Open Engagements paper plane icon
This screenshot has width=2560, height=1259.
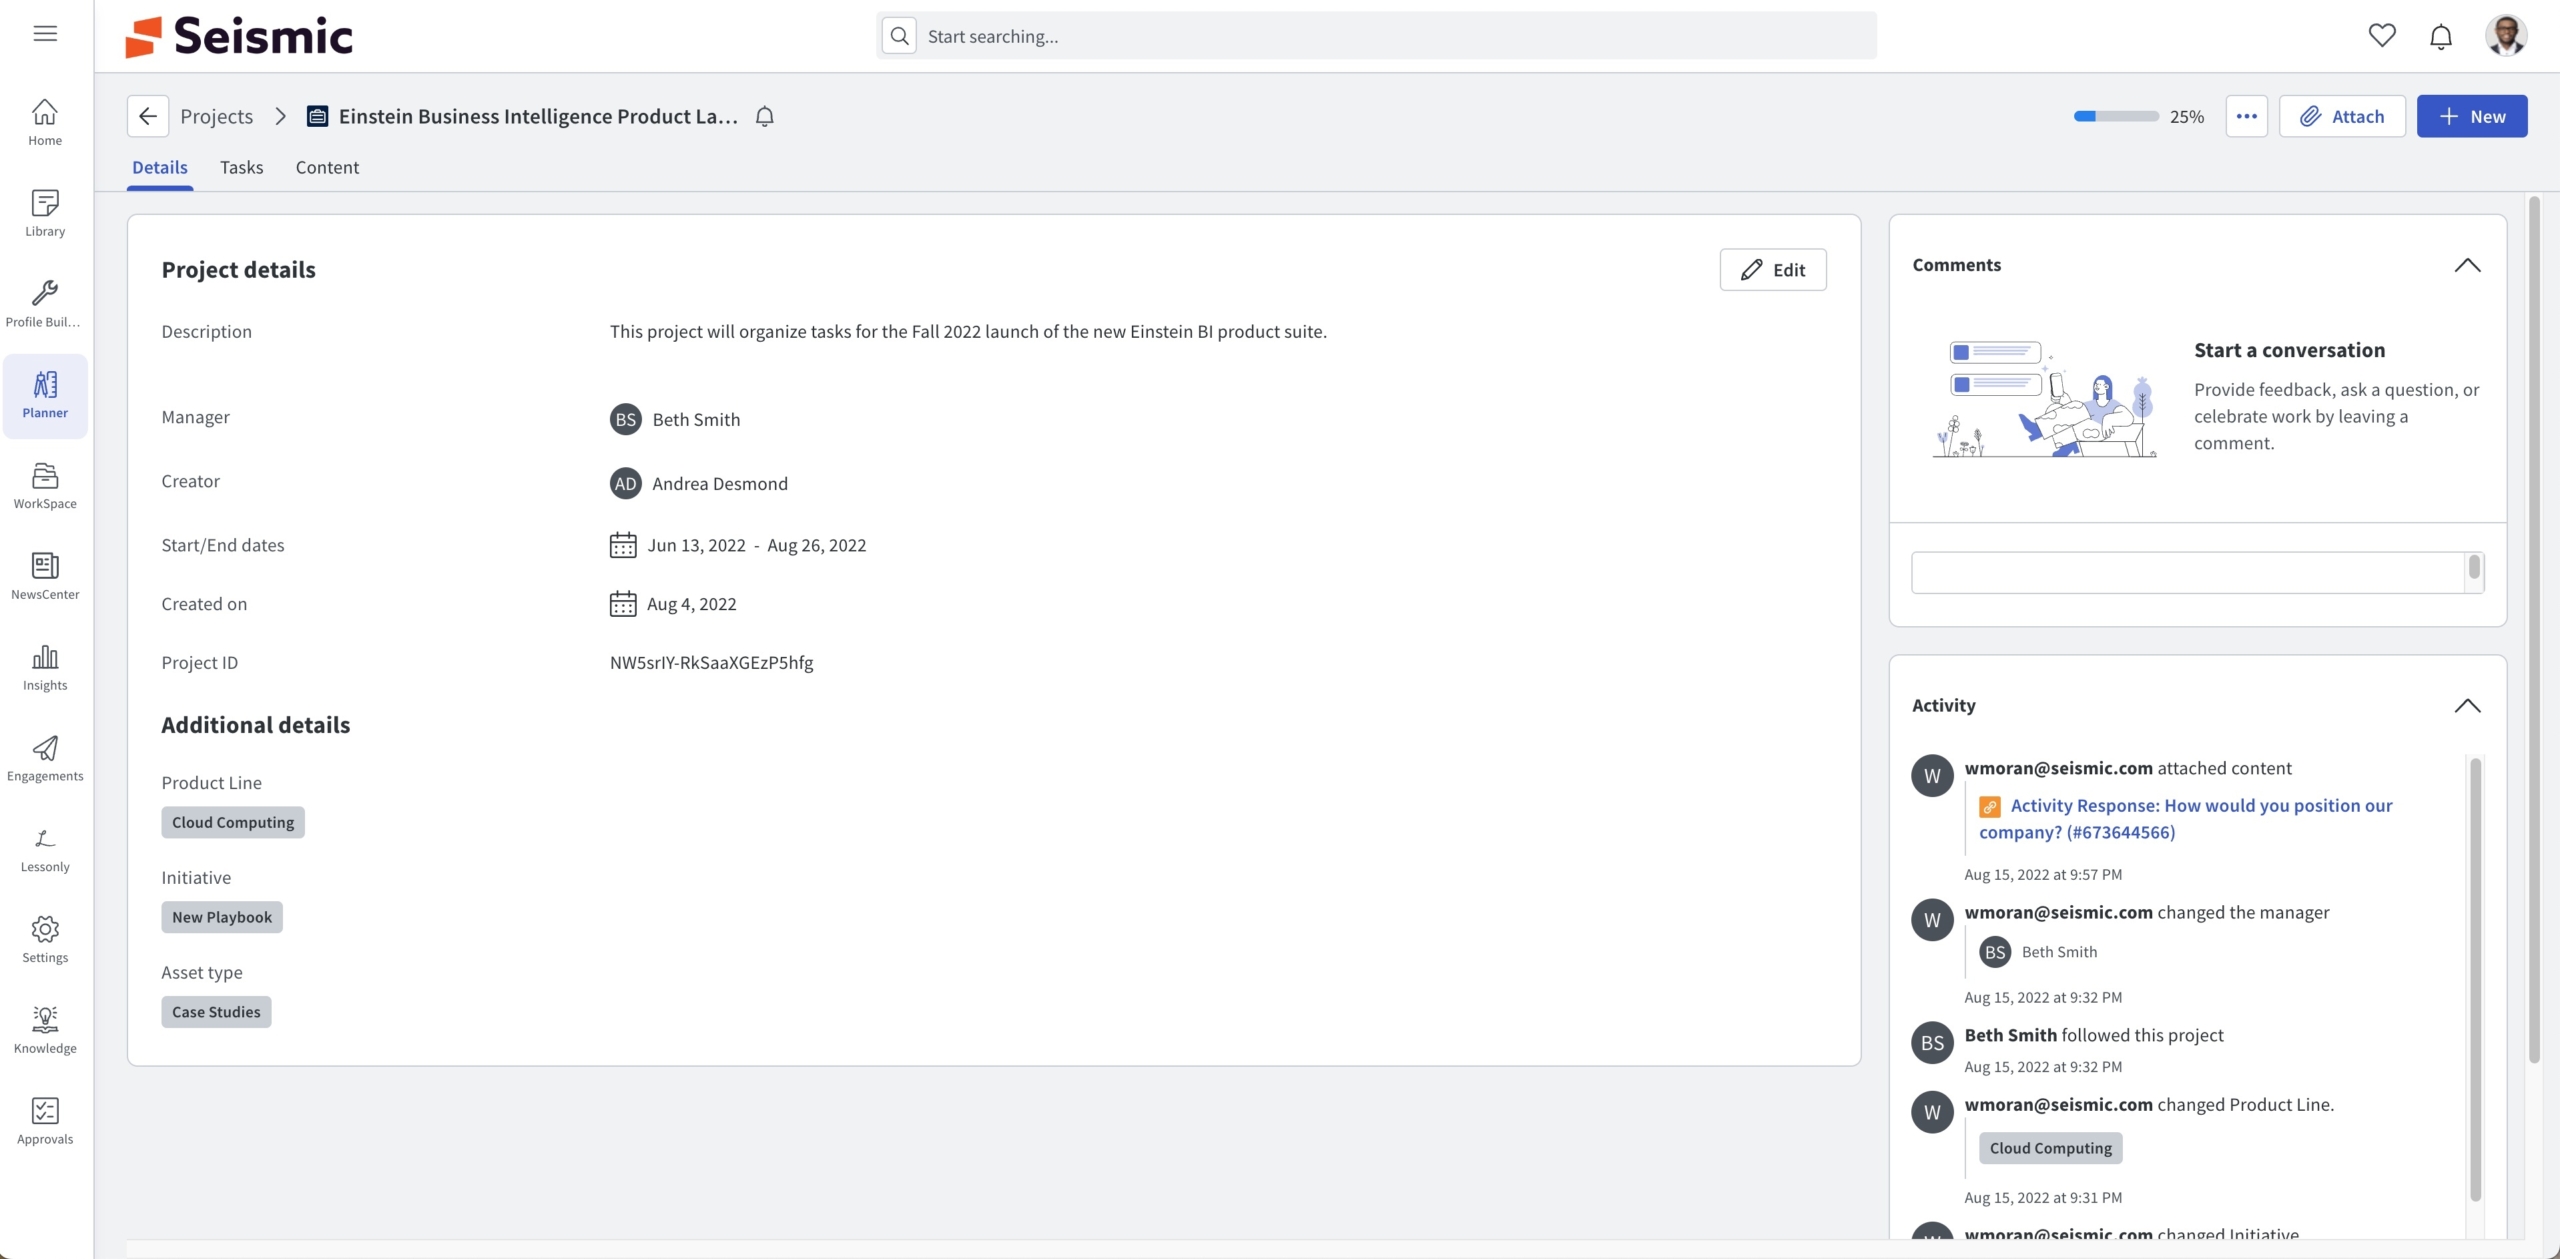pos(45,758)
